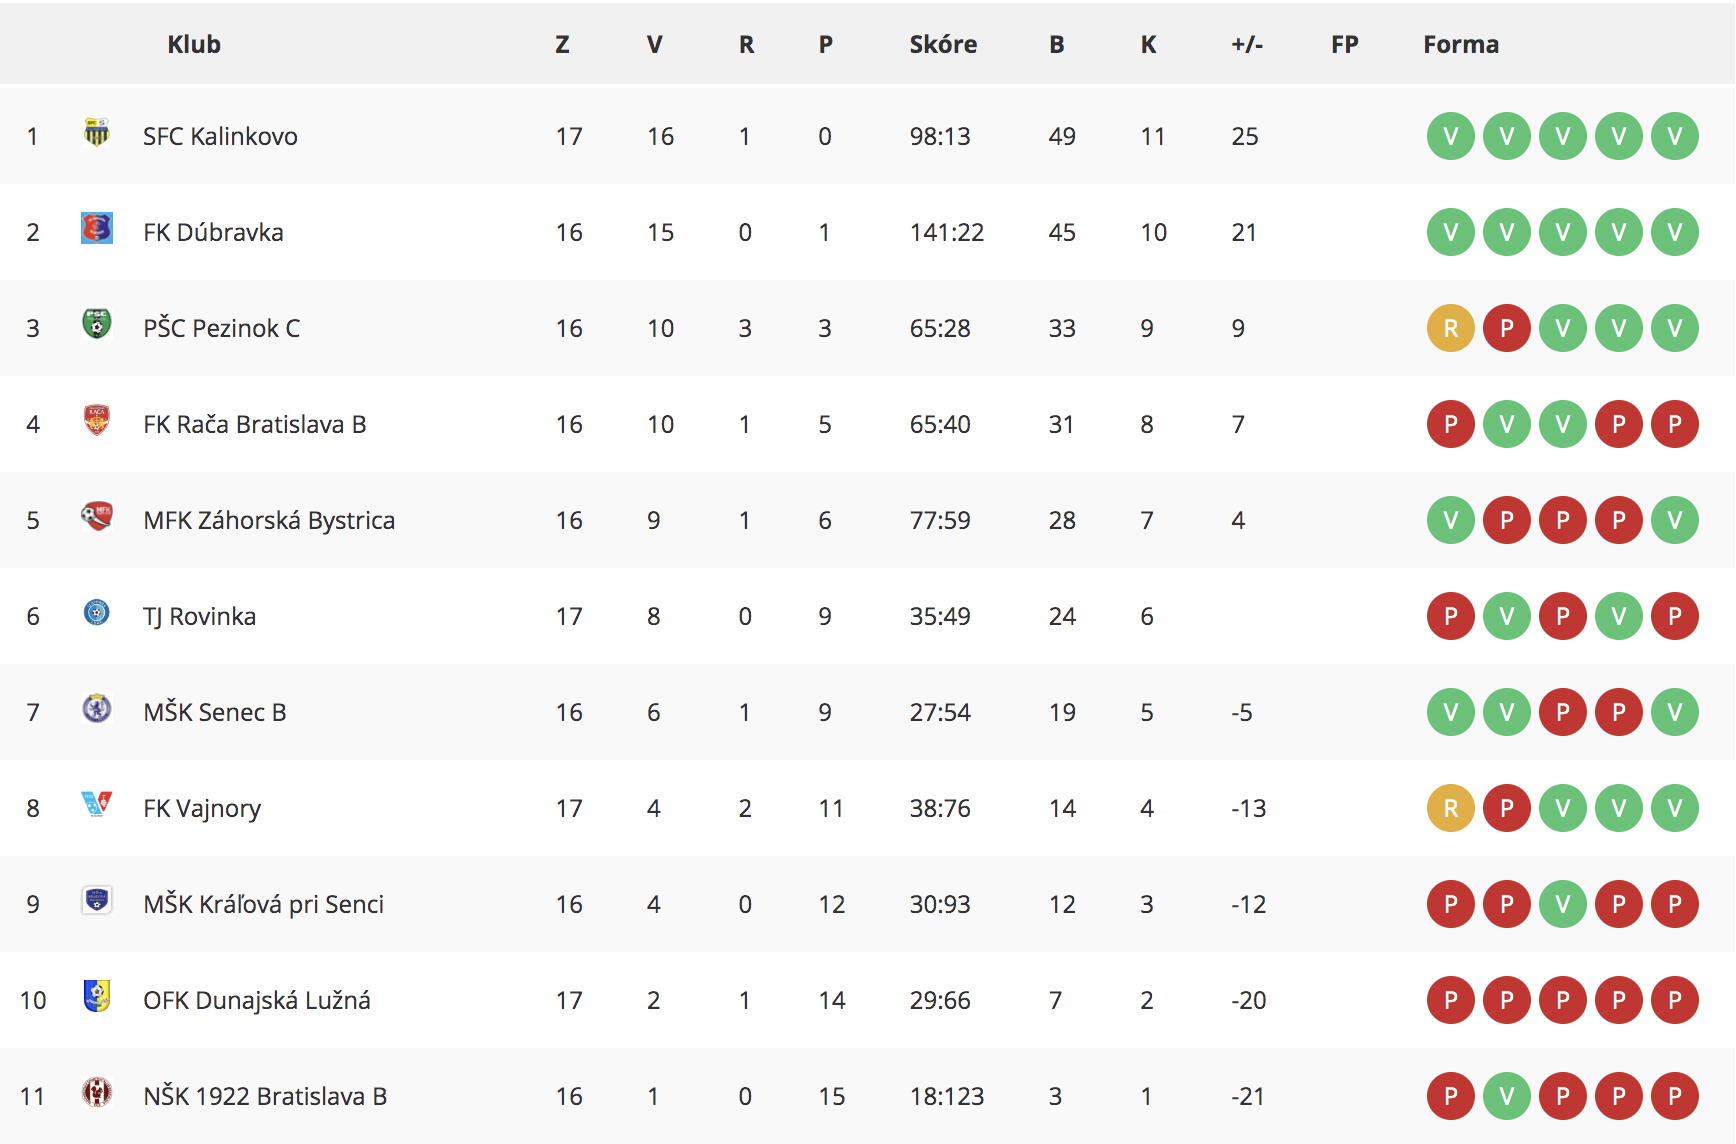Click the yellow R form badge for PŠC Pezinok C
The height and width of the screenshot is (1144, 1736).
(1451, 328)
